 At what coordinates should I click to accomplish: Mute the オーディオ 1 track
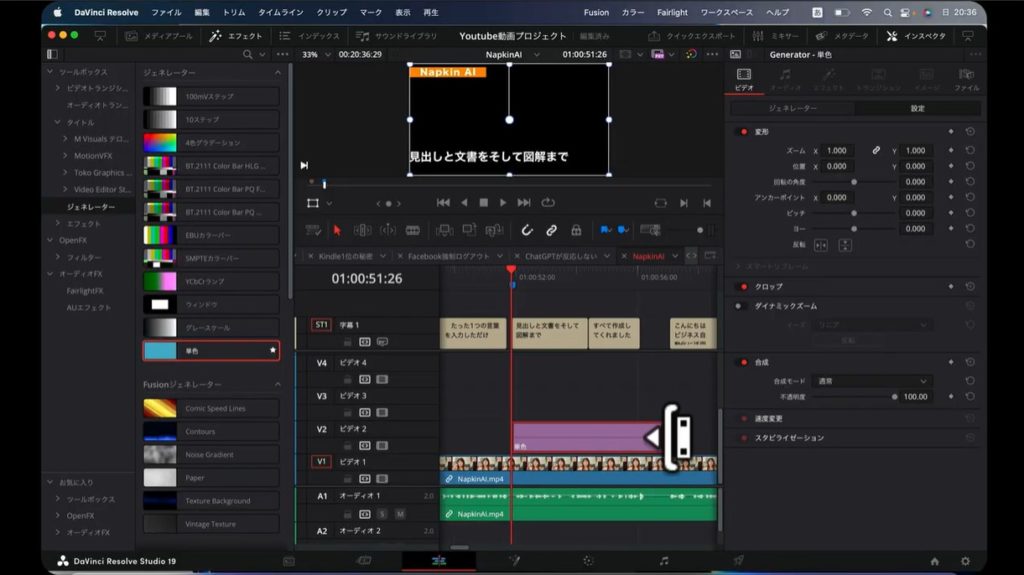click(399, 514)
